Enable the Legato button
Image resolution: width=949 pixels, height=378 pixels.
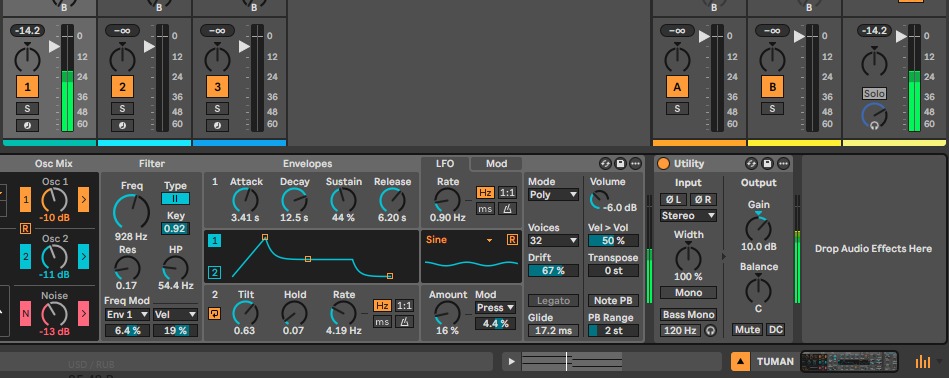pyautogui.click(x=553, y=301)
